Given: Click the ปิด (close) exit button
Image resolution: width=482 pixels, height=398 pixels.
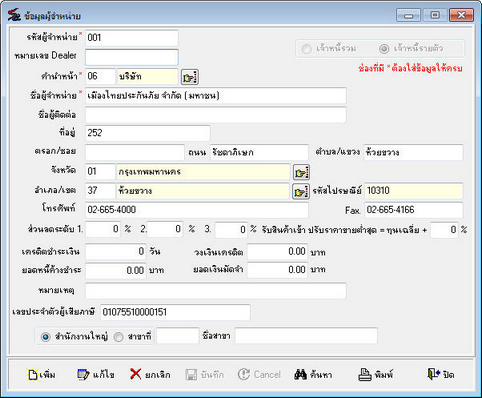Looking at the screenshot, I should [x=441, y=375].
